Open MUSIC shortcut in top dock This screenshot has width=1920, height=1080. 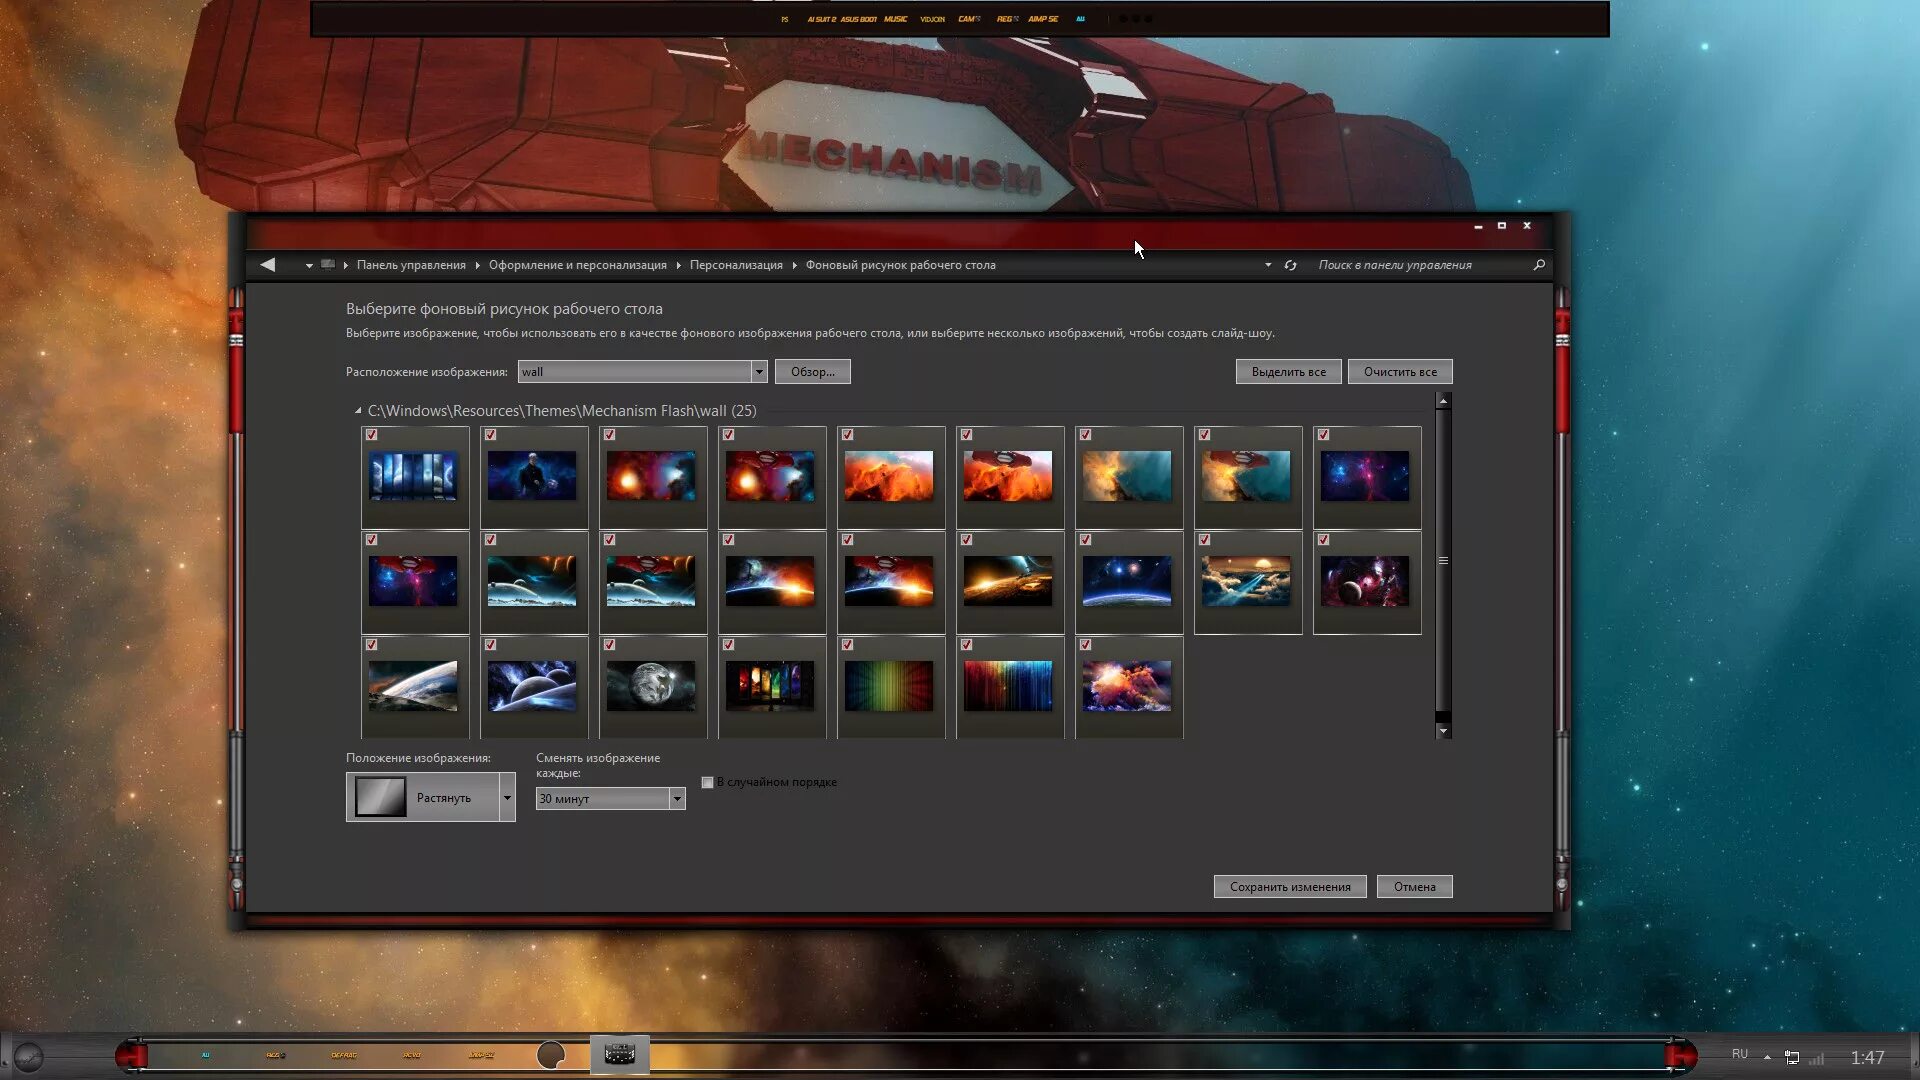point(895,19)
